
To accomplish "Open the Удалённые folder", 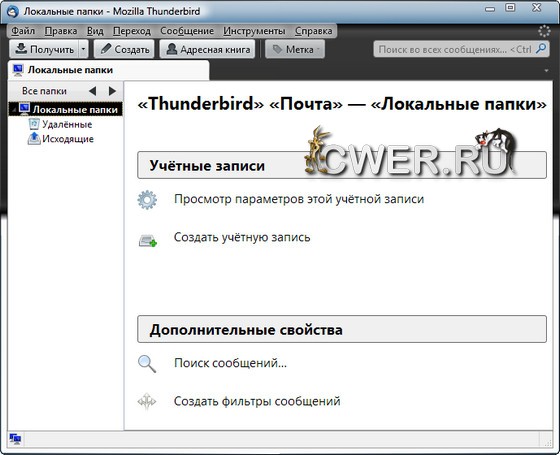I will (67, 124).
